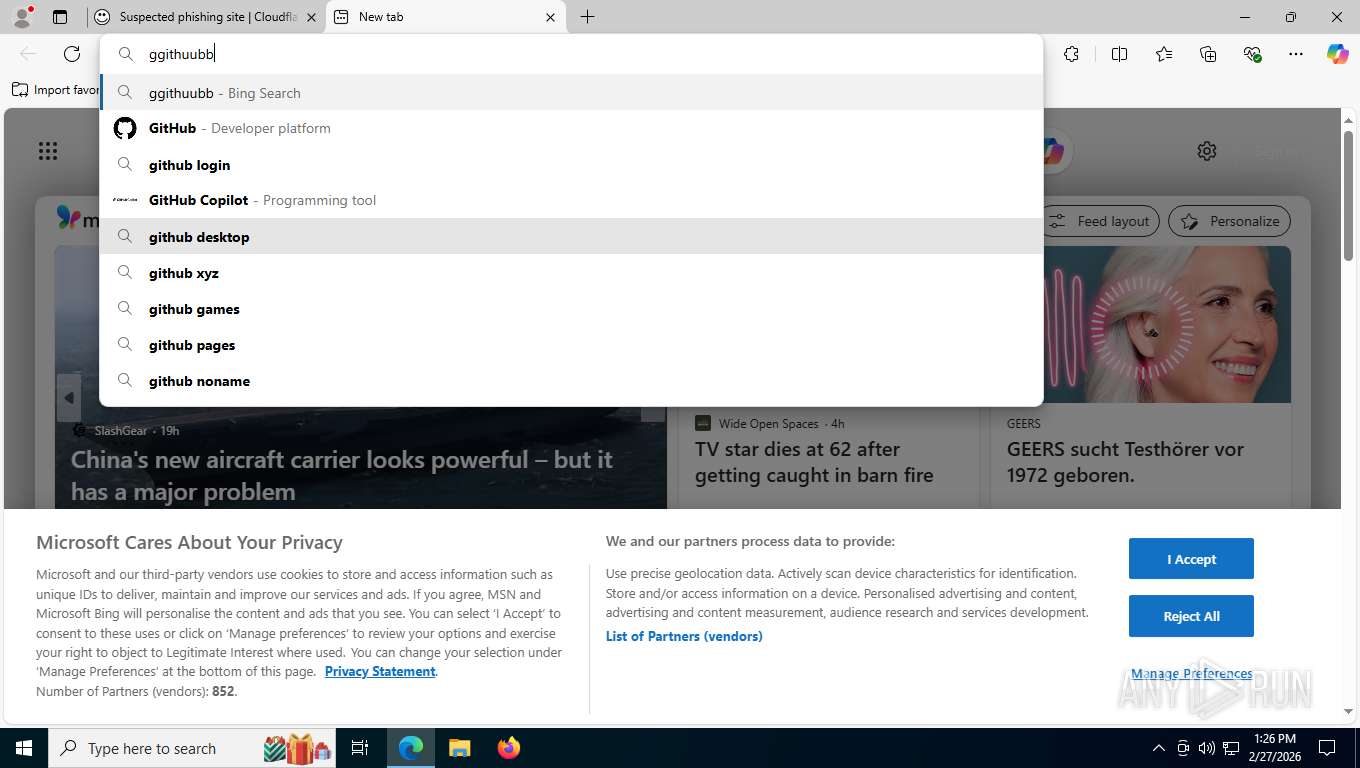The height and width of the screenshot is (768, 1360).
Task: Click the refresh page icon
Action: [x=72, y=54]
